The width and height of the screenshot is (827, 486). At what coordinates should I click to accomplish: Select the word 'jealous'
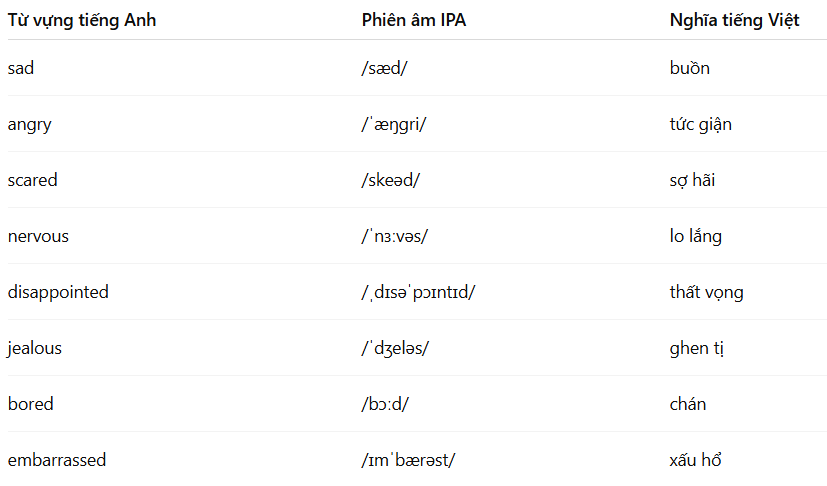34,348
